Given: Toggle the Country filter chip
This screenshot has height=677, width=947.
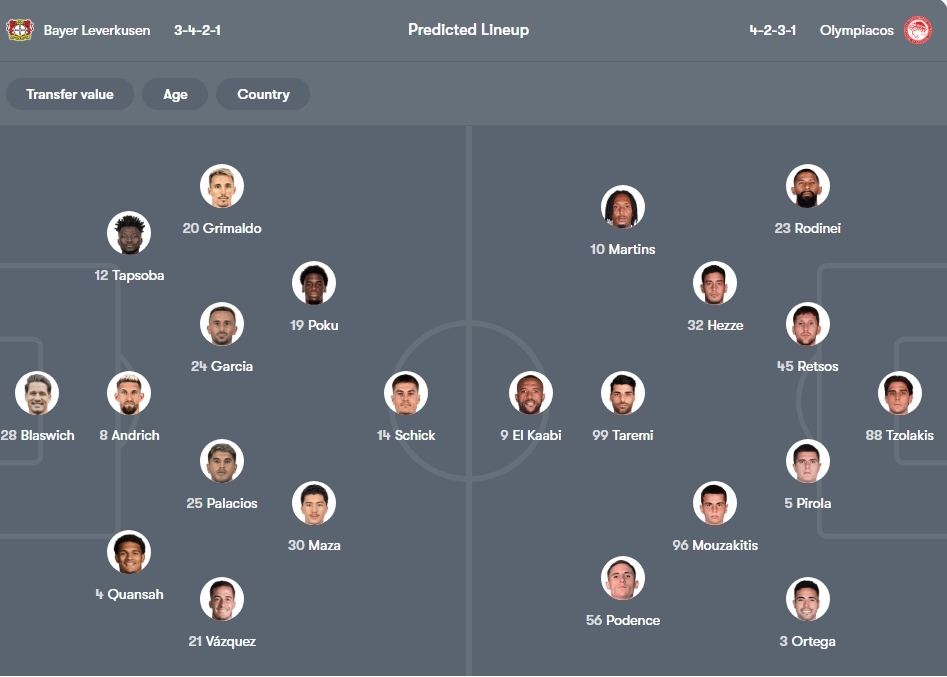Looking at the screenshot, I should [263, 94].
